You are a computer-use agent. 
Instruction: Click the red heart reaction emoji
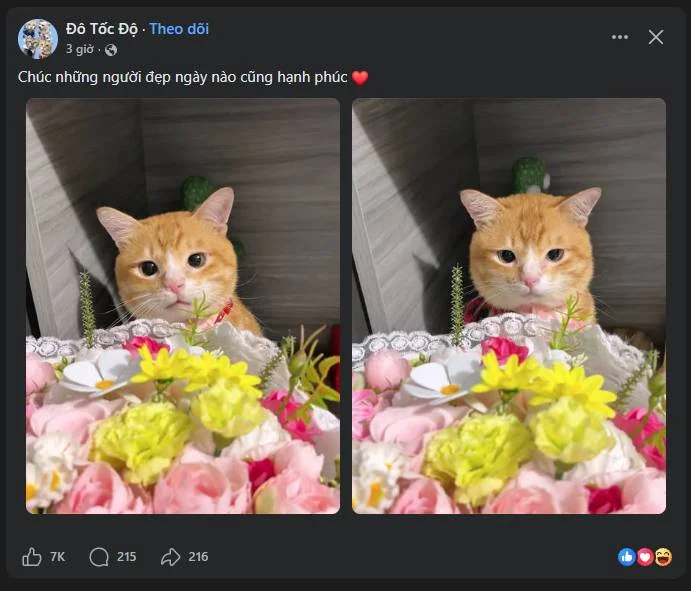pos(645,557)
